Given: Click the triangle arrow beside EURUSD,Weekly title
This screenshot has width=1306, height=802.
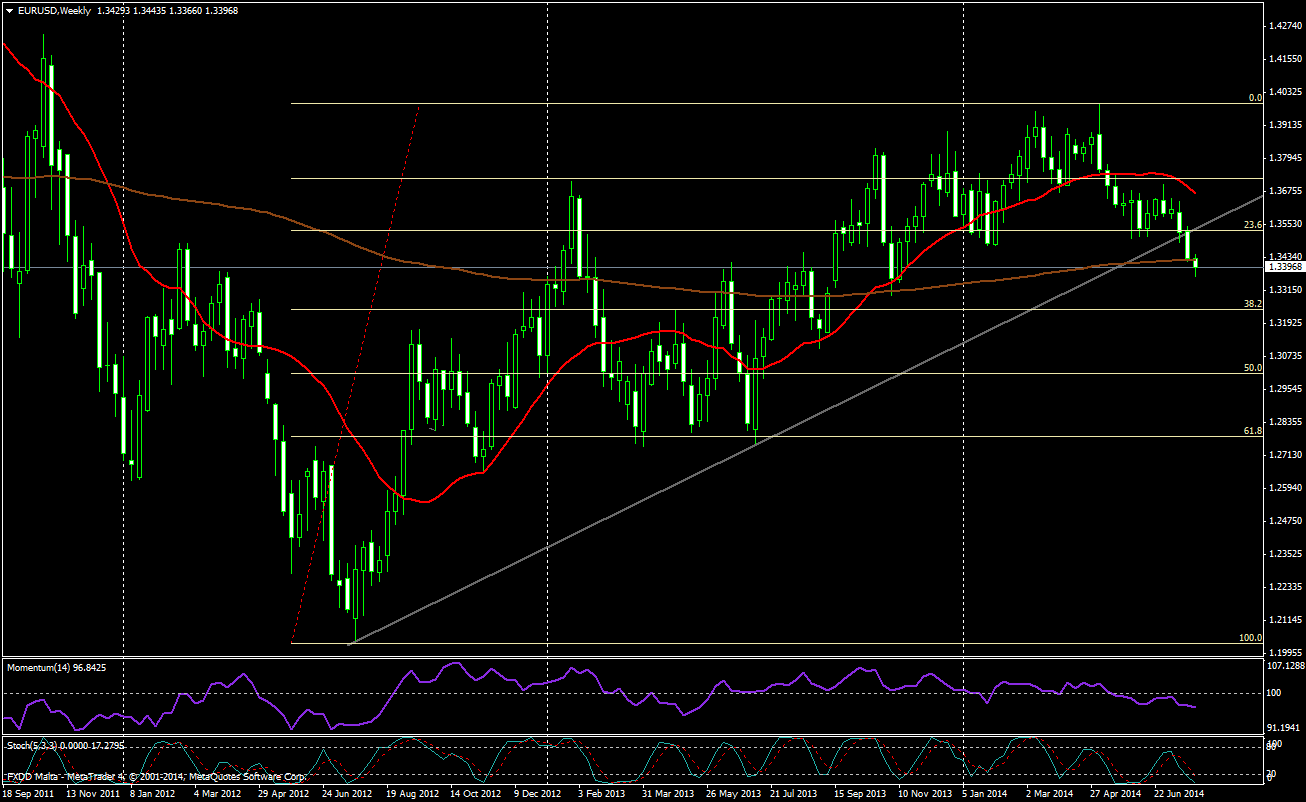Looking at the screenshot, I should point(9,10).
